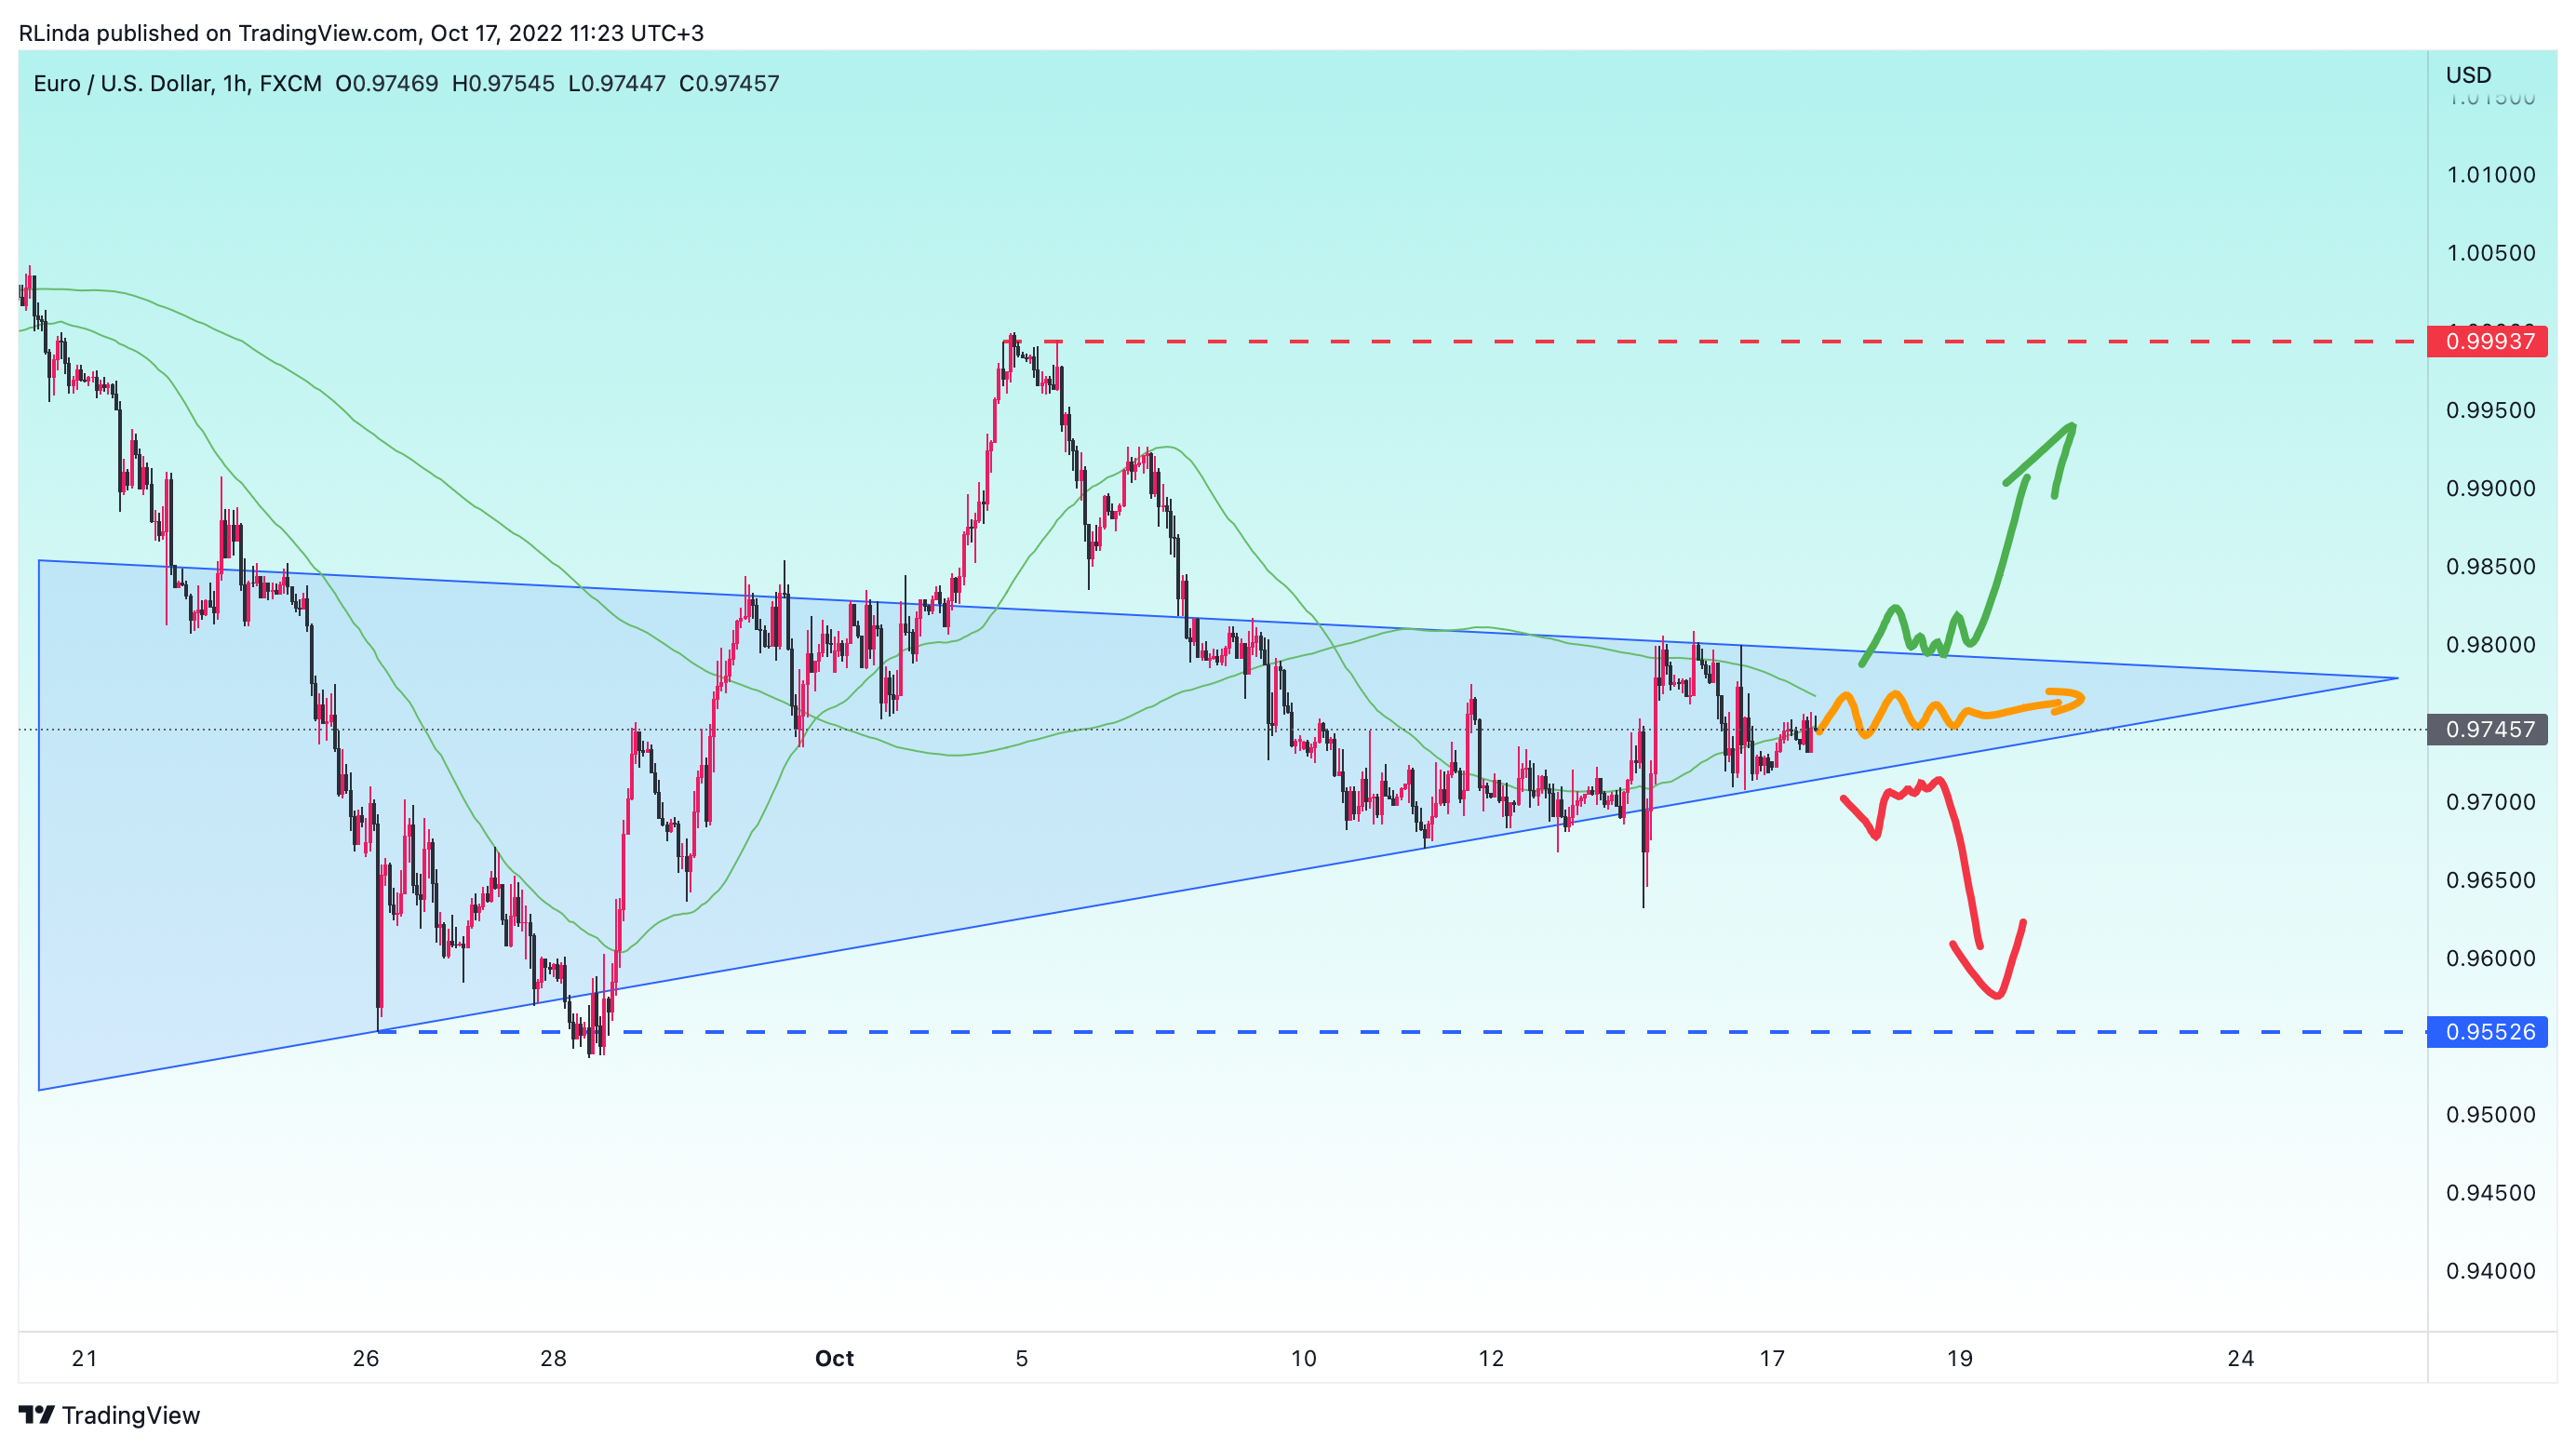Click date 12 on the time axis
The width and height of the screenshot is (2576, 1448).
[x=1491, y=1358]
